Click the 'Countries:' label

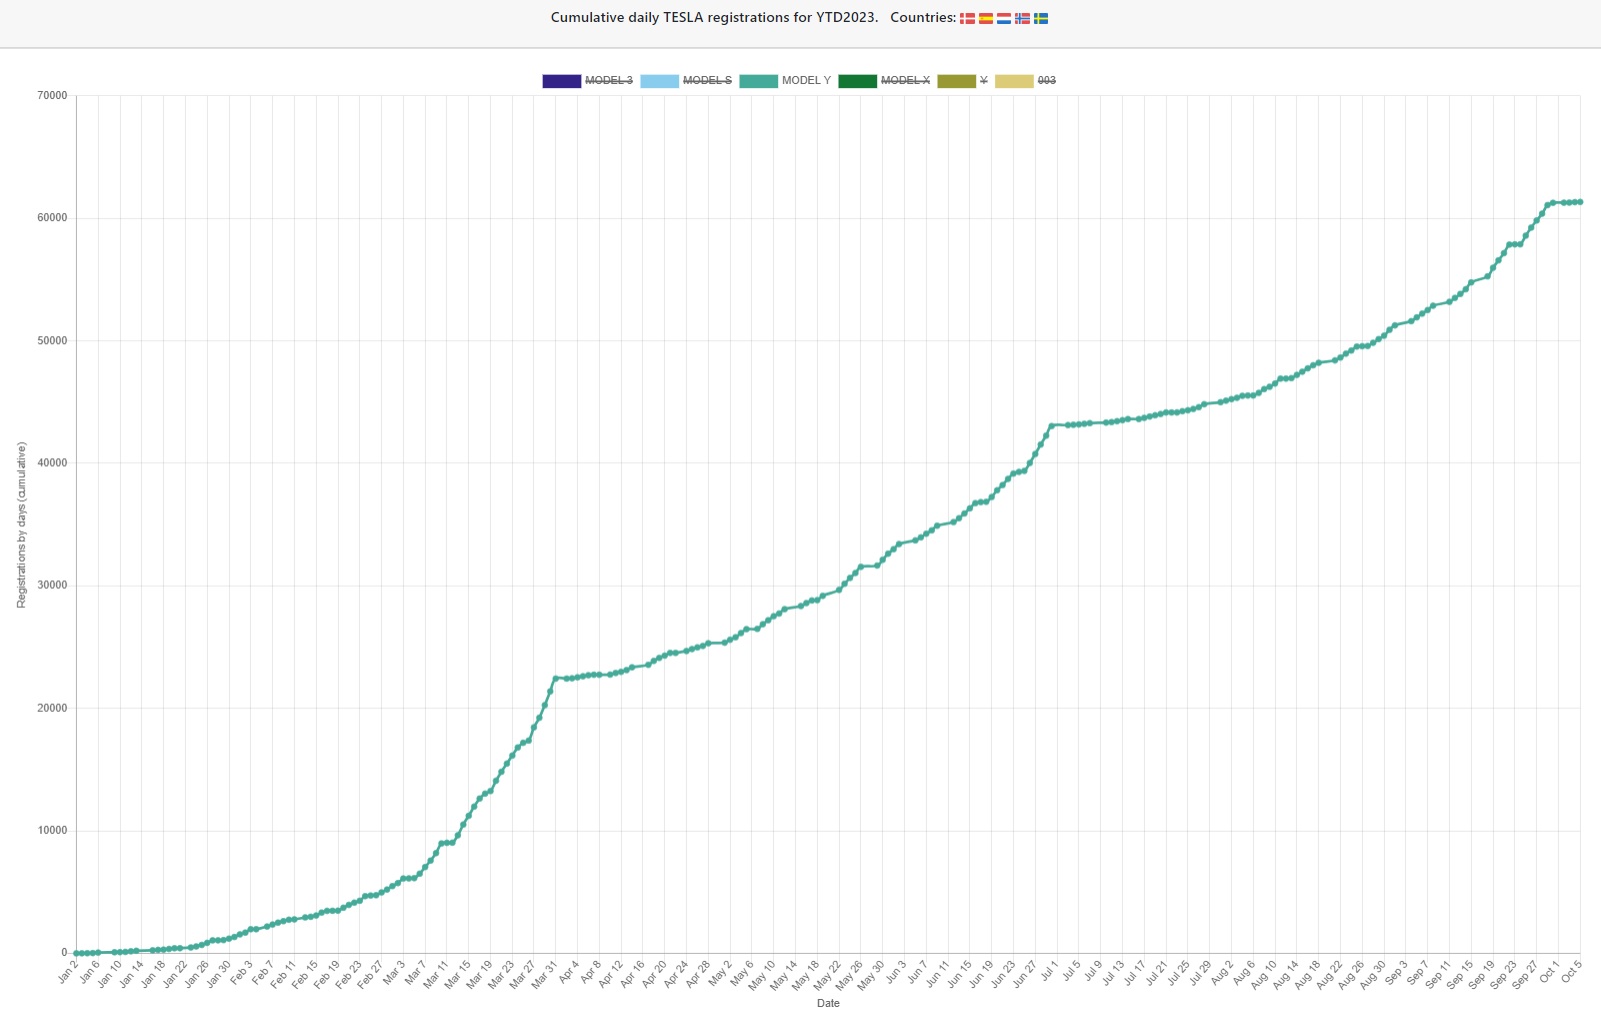(923, 17)
